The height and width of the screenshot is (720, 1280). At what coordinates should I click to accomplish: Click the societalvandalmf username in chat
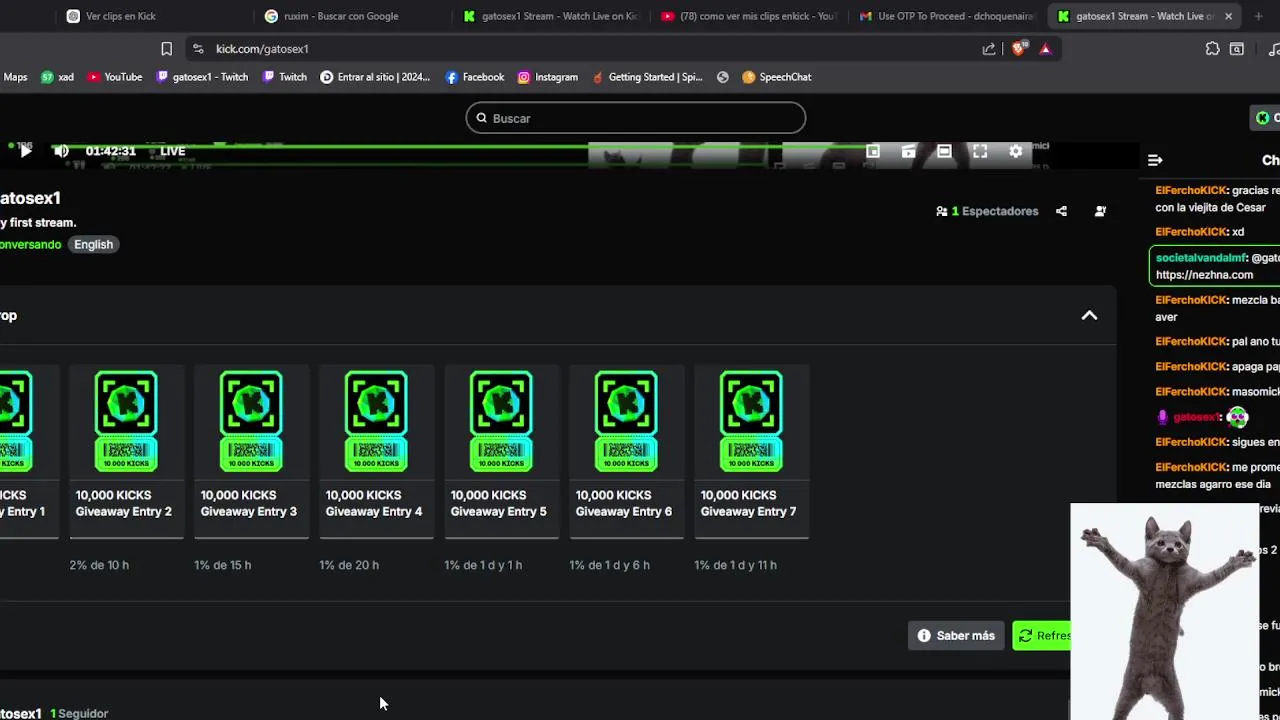tap(1202, 258)
